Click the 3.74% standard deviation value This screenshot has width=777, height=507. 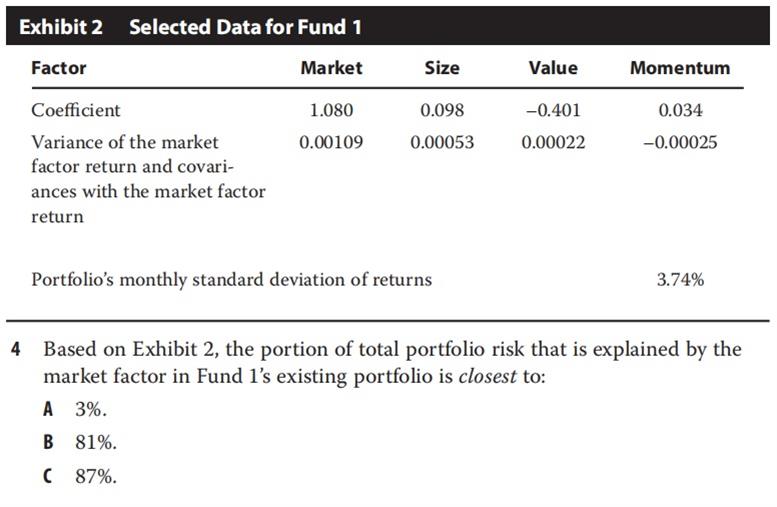pos(680,280)
